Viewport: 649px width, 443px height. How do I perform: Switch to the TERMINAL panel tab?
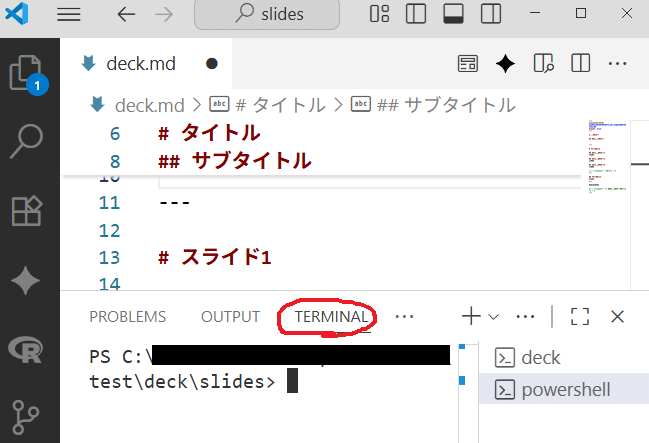[331, 317]
